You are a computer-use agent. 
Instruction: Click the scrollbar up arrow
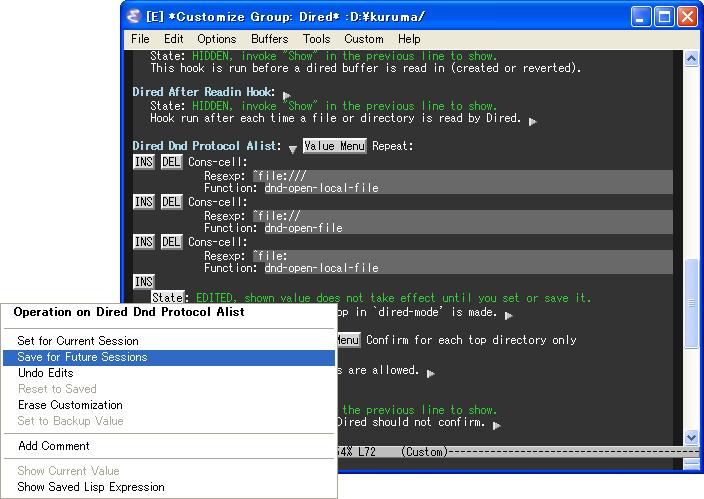(690, 56)
